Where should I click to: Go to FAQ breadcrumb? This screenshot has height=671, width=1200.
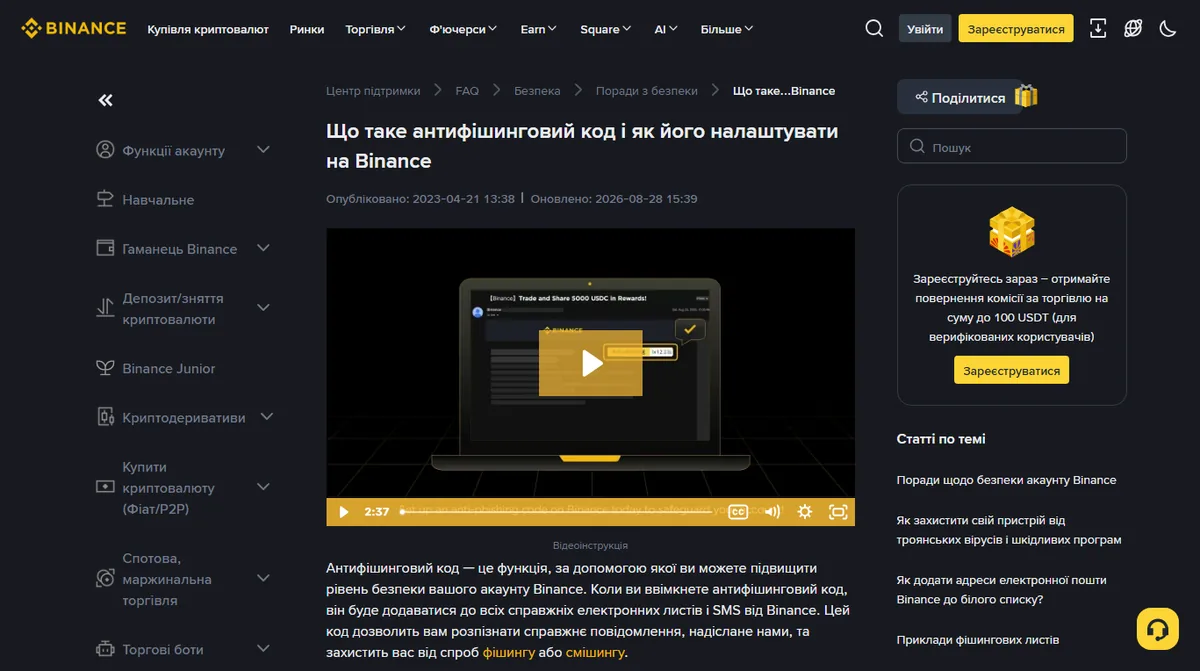(x=467, y=90)
